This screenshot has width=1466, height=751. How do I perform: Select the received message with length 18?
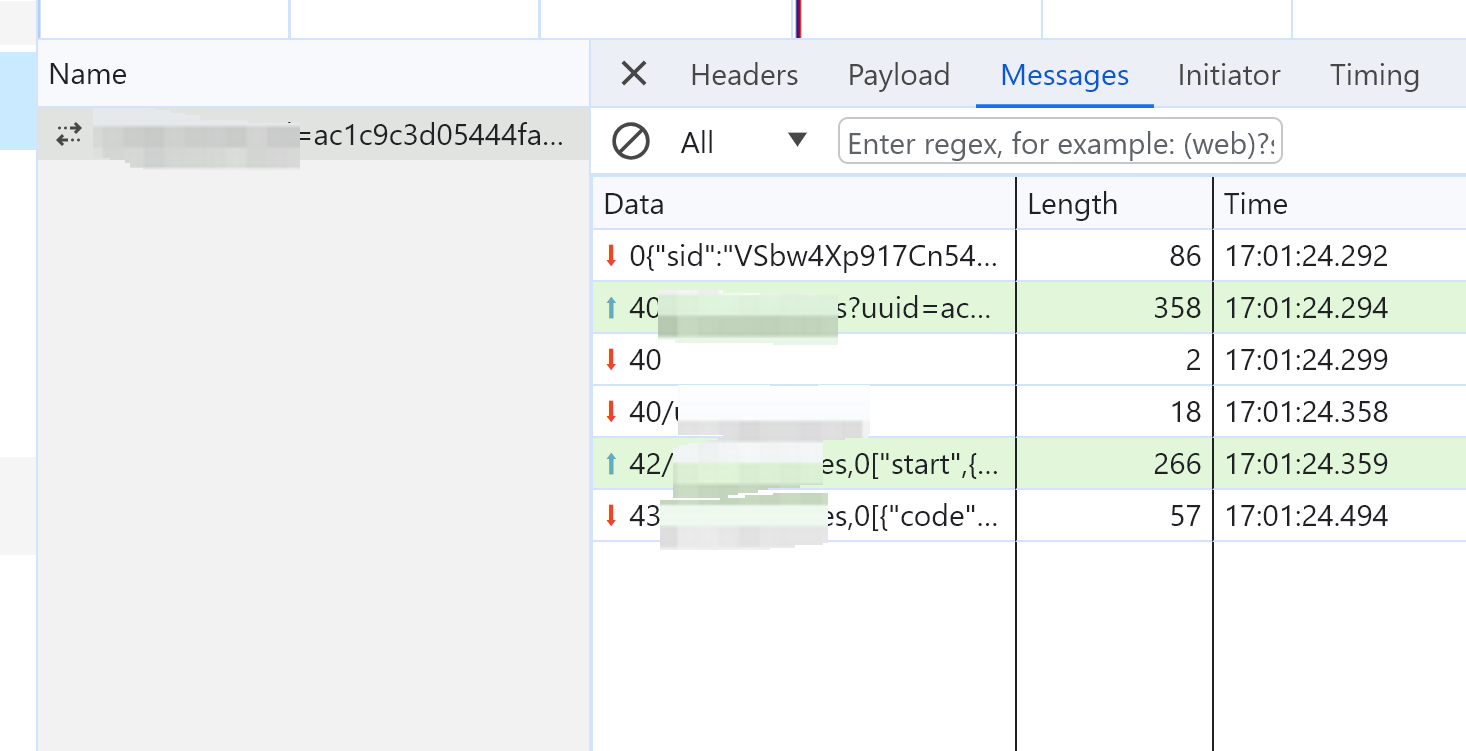pyautogui.click(x=1029, y=412)
